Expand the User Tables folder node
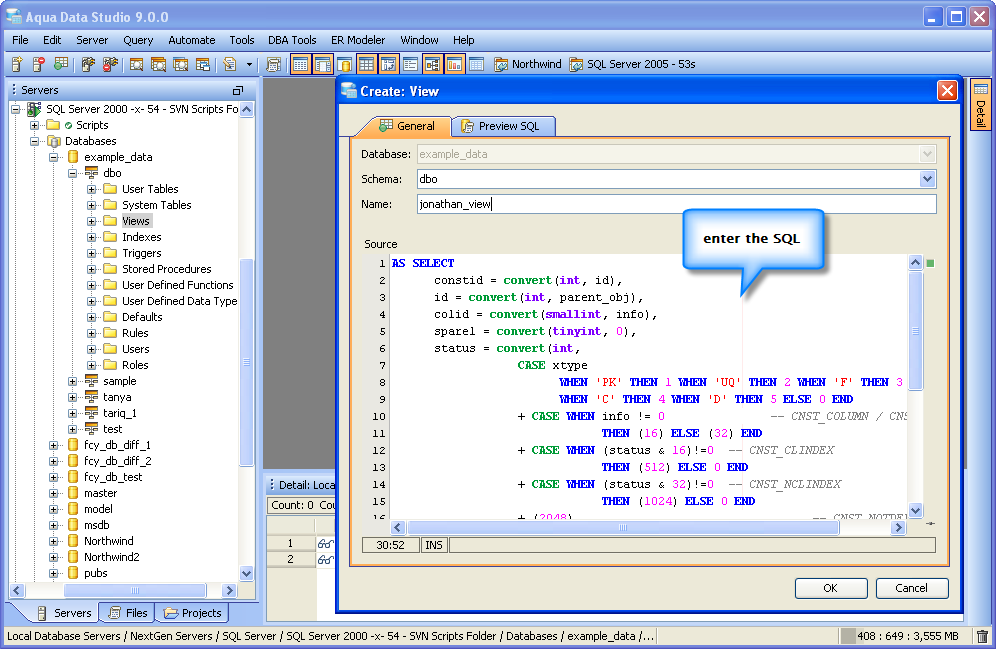The image size is (996, 649). tap(92, 189)
